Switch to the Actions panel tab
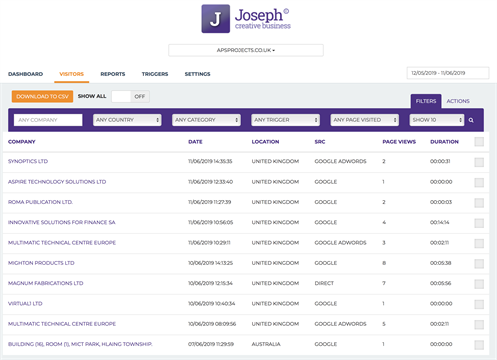This screenshot has width=497, height=360. click(458, 101)
